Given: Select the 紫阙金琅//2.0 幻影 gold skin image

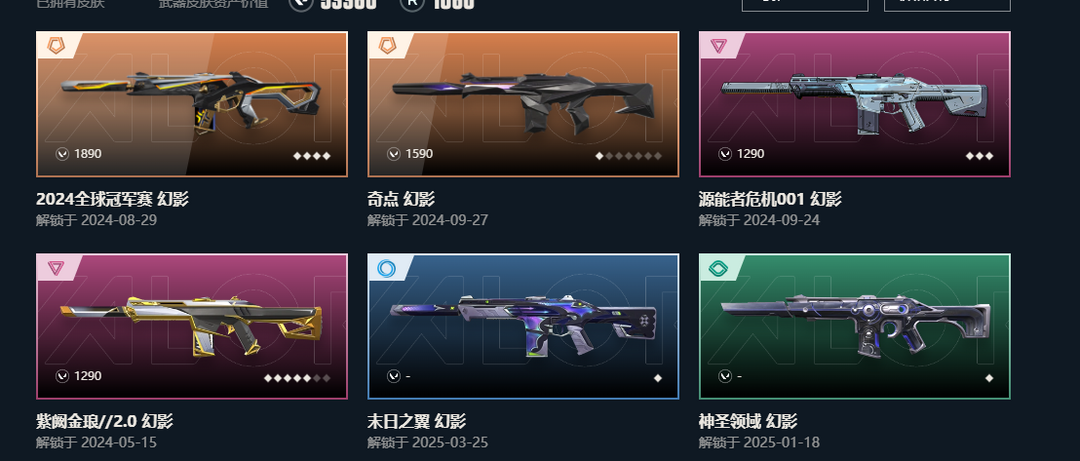Looking at the screenshot, I should tap(191, 326).
